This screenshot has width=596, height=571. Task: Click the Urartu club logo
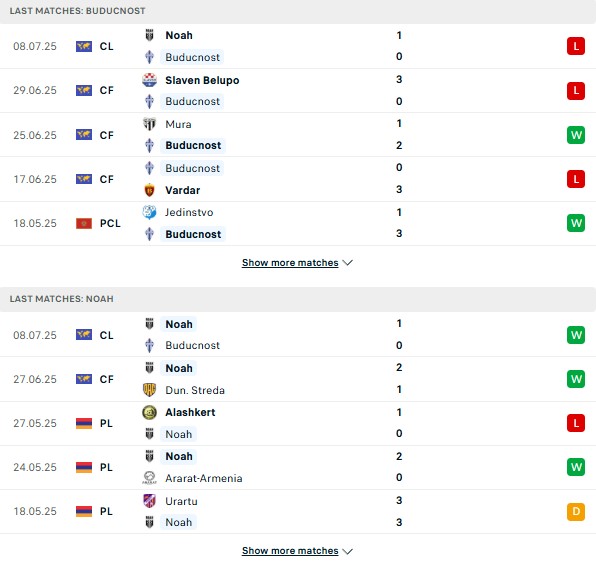point(149,501)
